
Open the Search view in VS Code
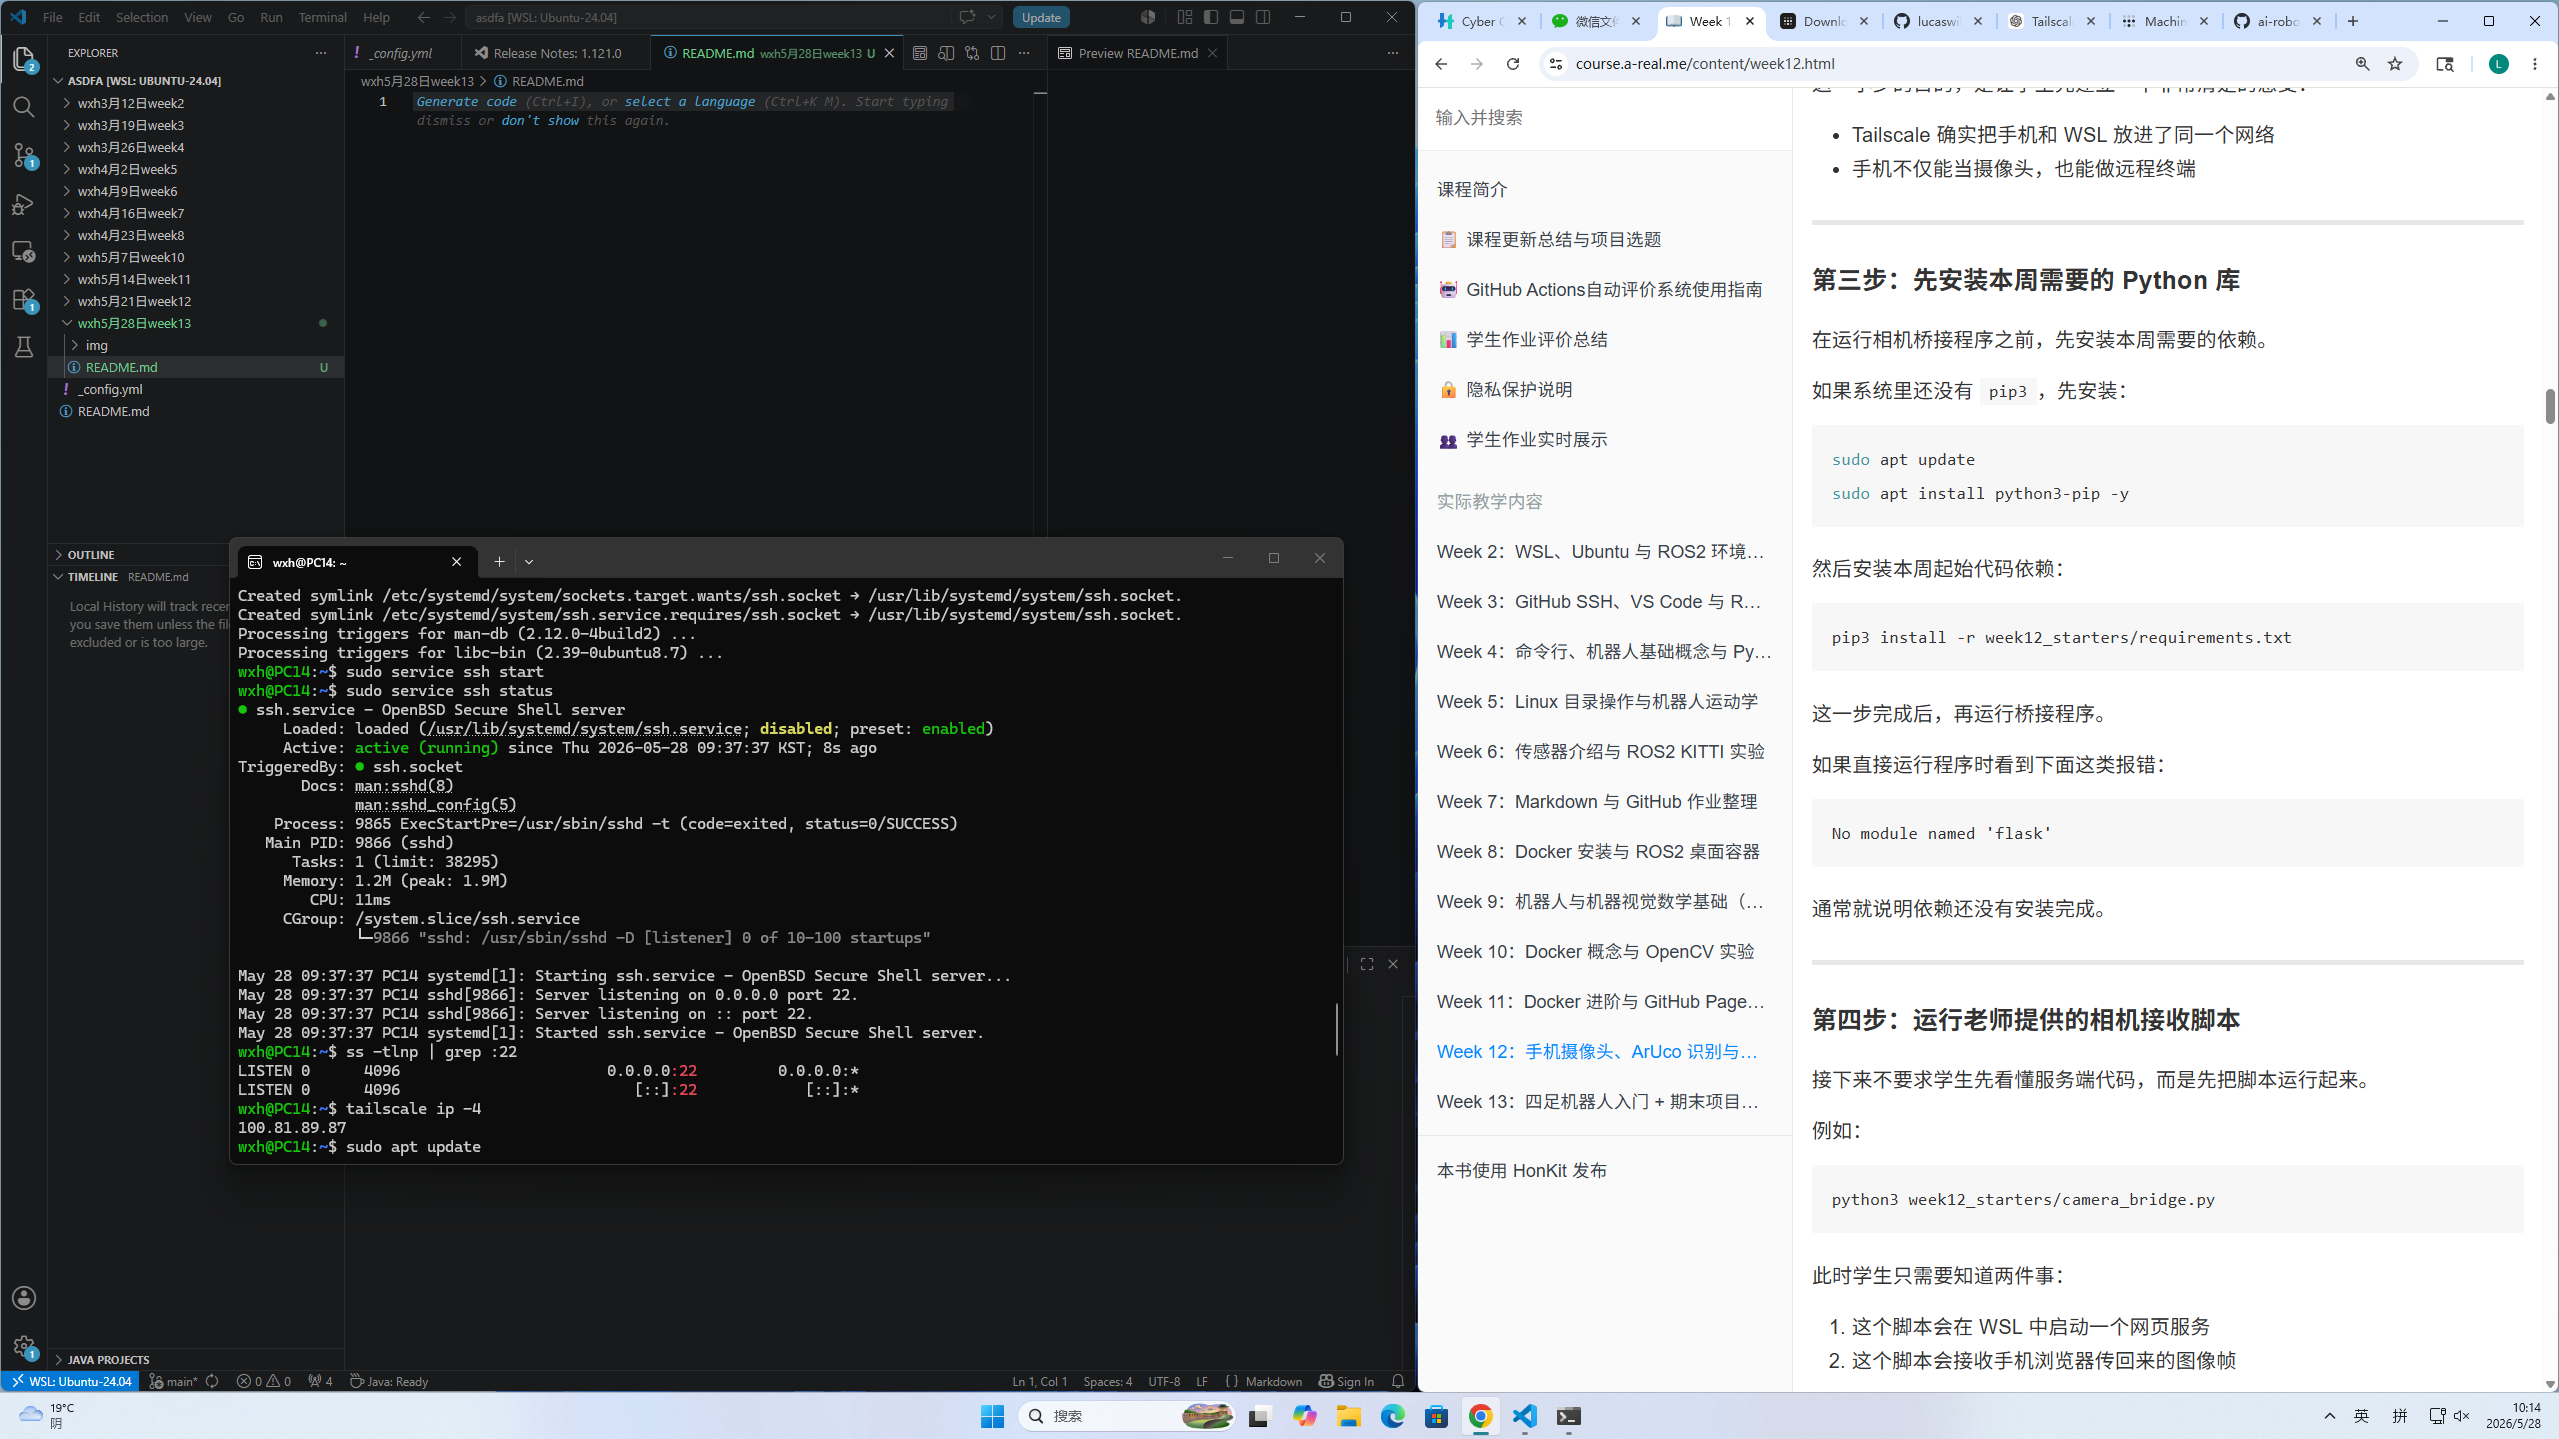24,107
